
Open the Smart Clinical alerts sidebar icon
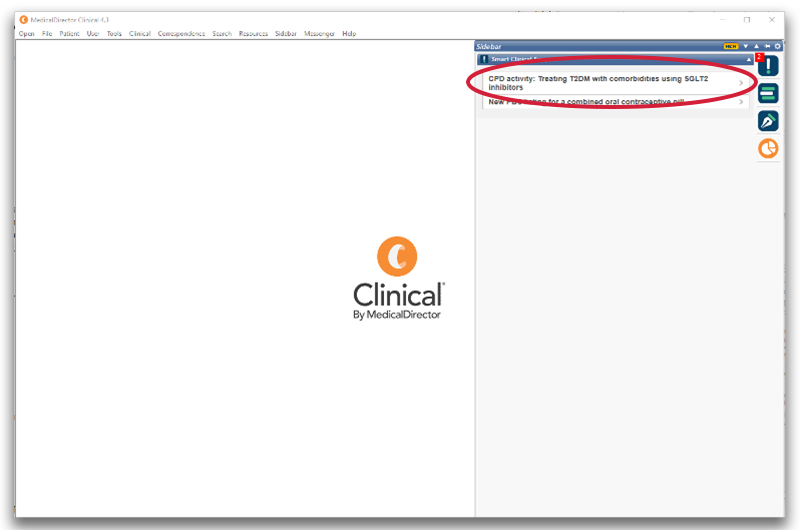768,66
